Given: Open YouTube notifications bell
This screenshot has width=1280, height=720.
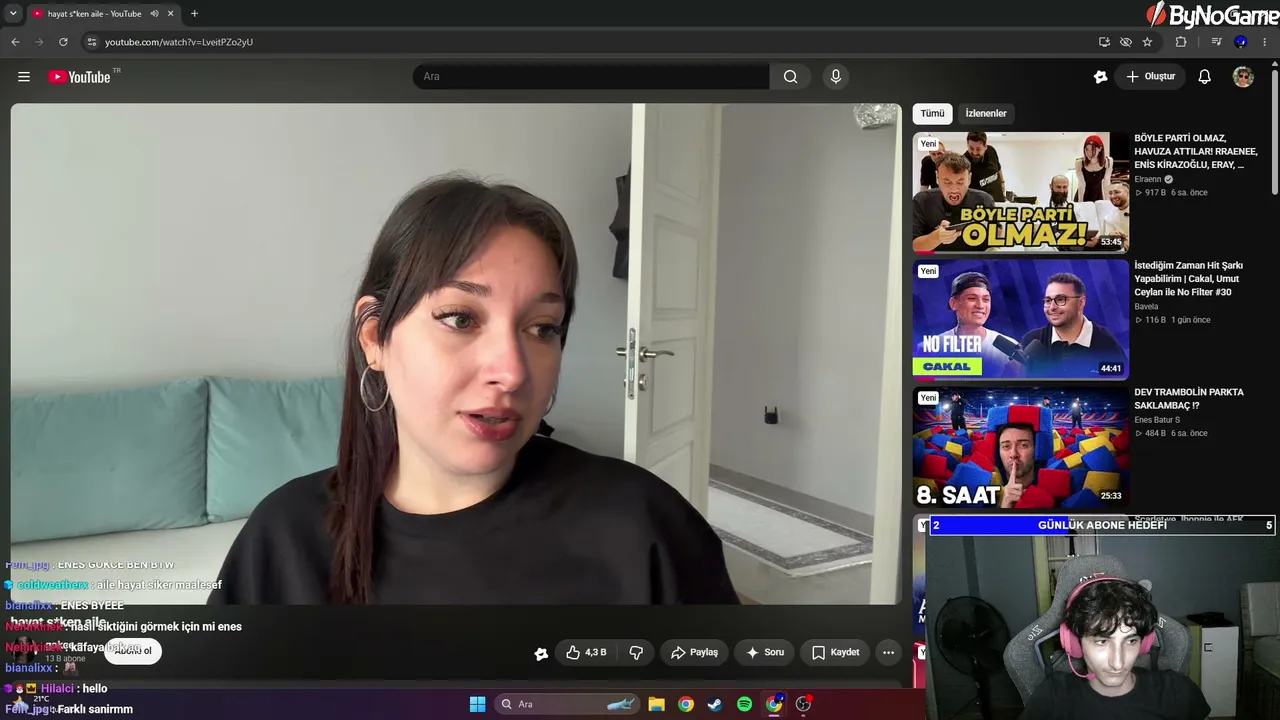Looking at the screenshot, I should pos(1205,77).
